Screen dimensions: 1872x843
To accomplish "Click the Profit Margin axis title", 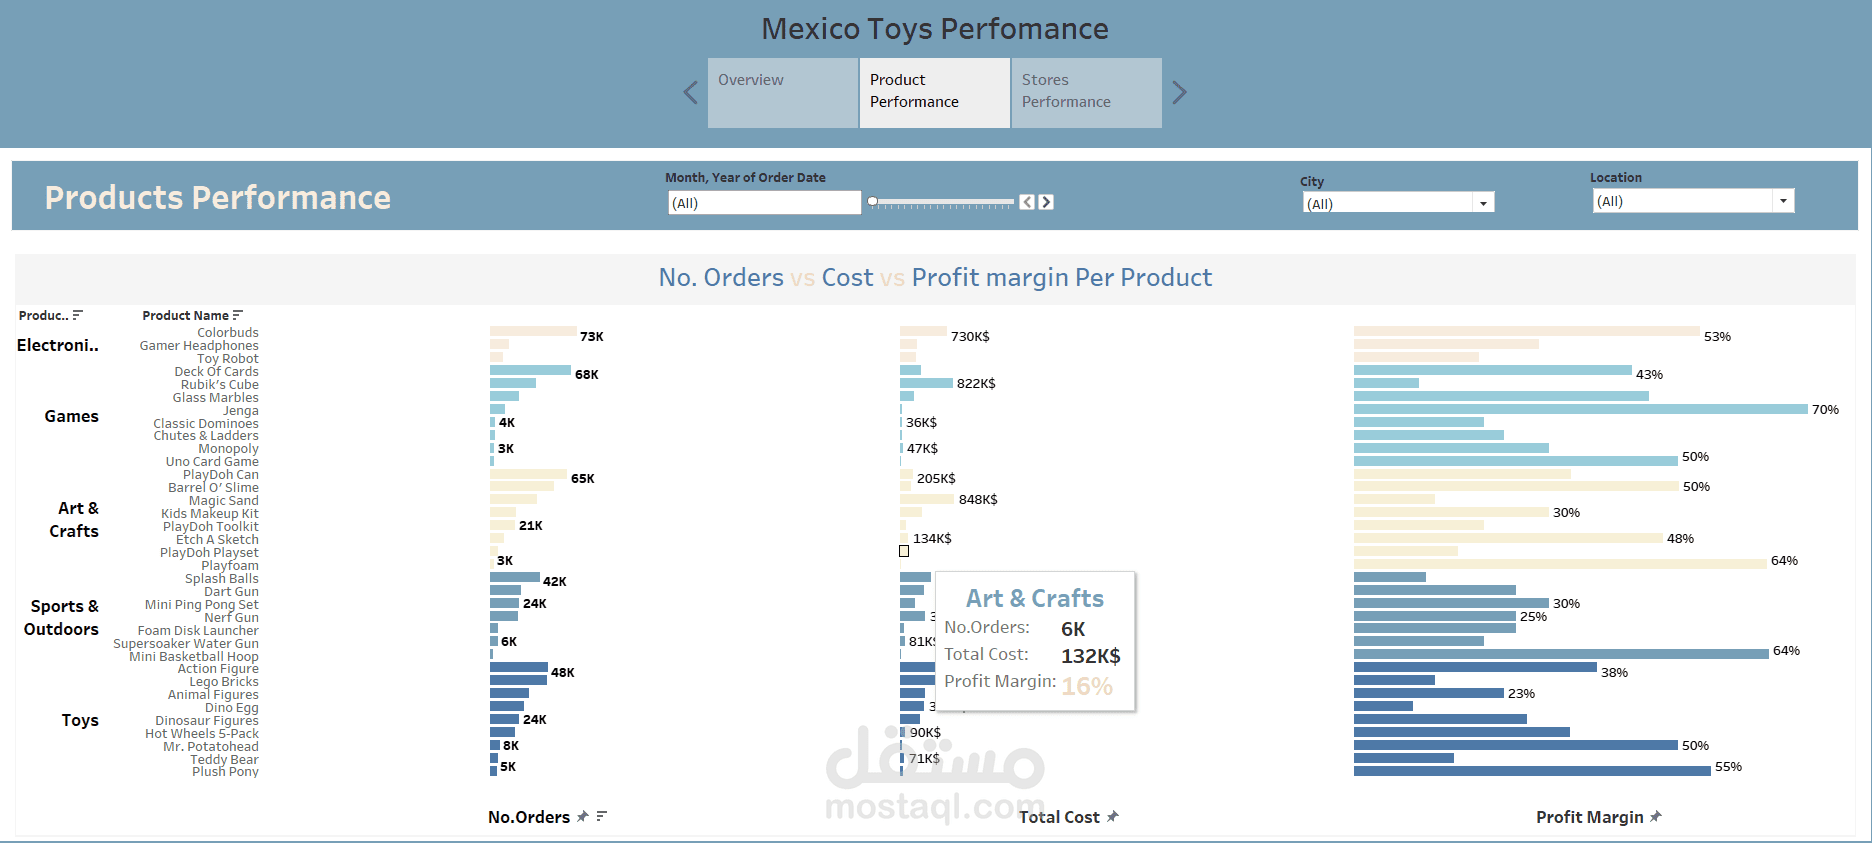I will [1590, 817].
